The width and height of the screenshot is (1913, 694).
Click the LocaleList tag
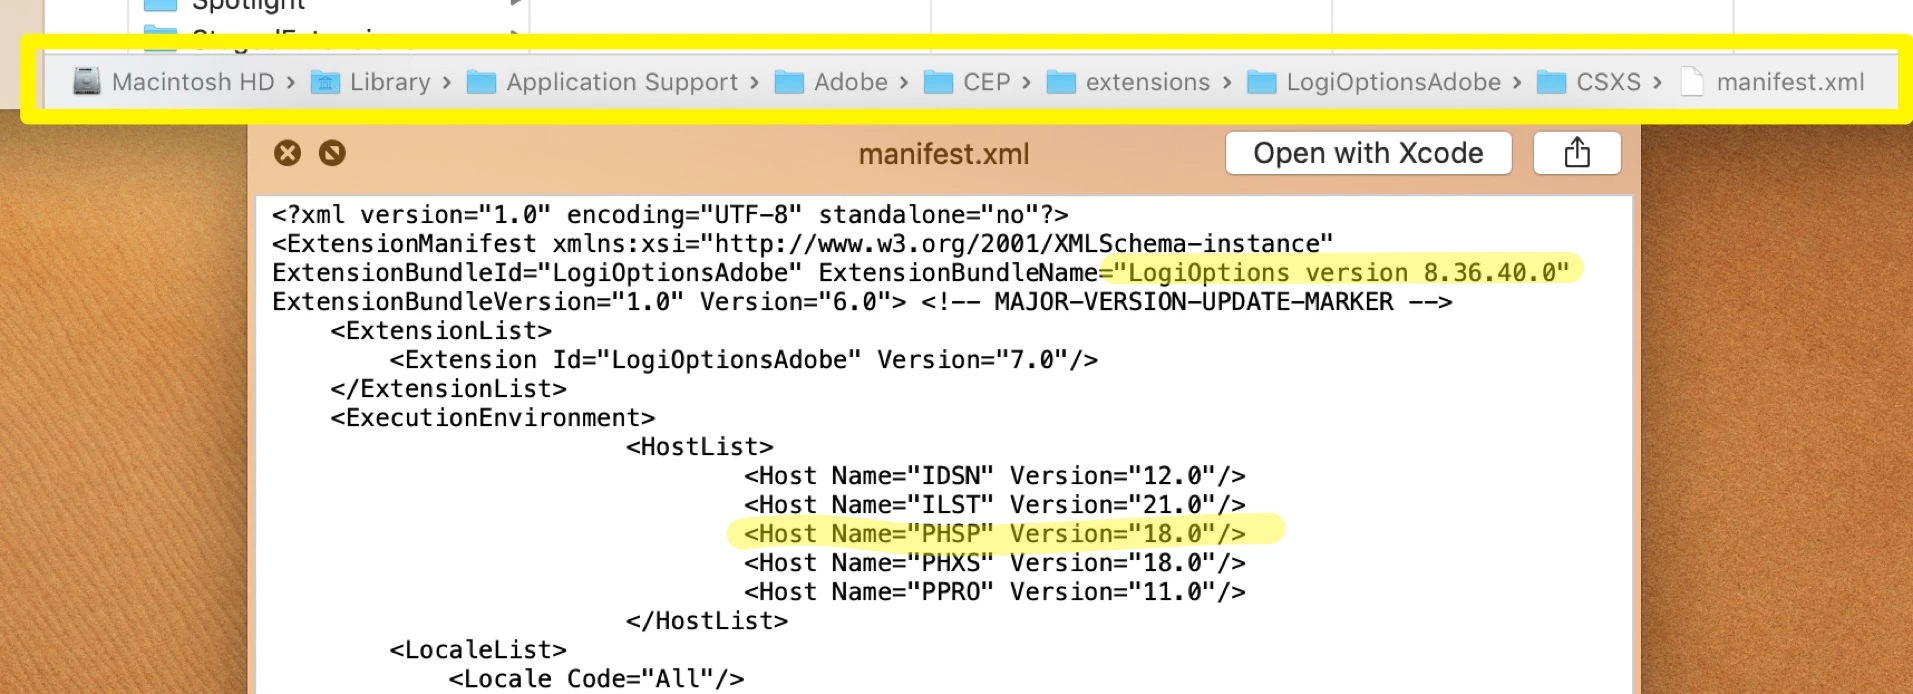point(478,650)
